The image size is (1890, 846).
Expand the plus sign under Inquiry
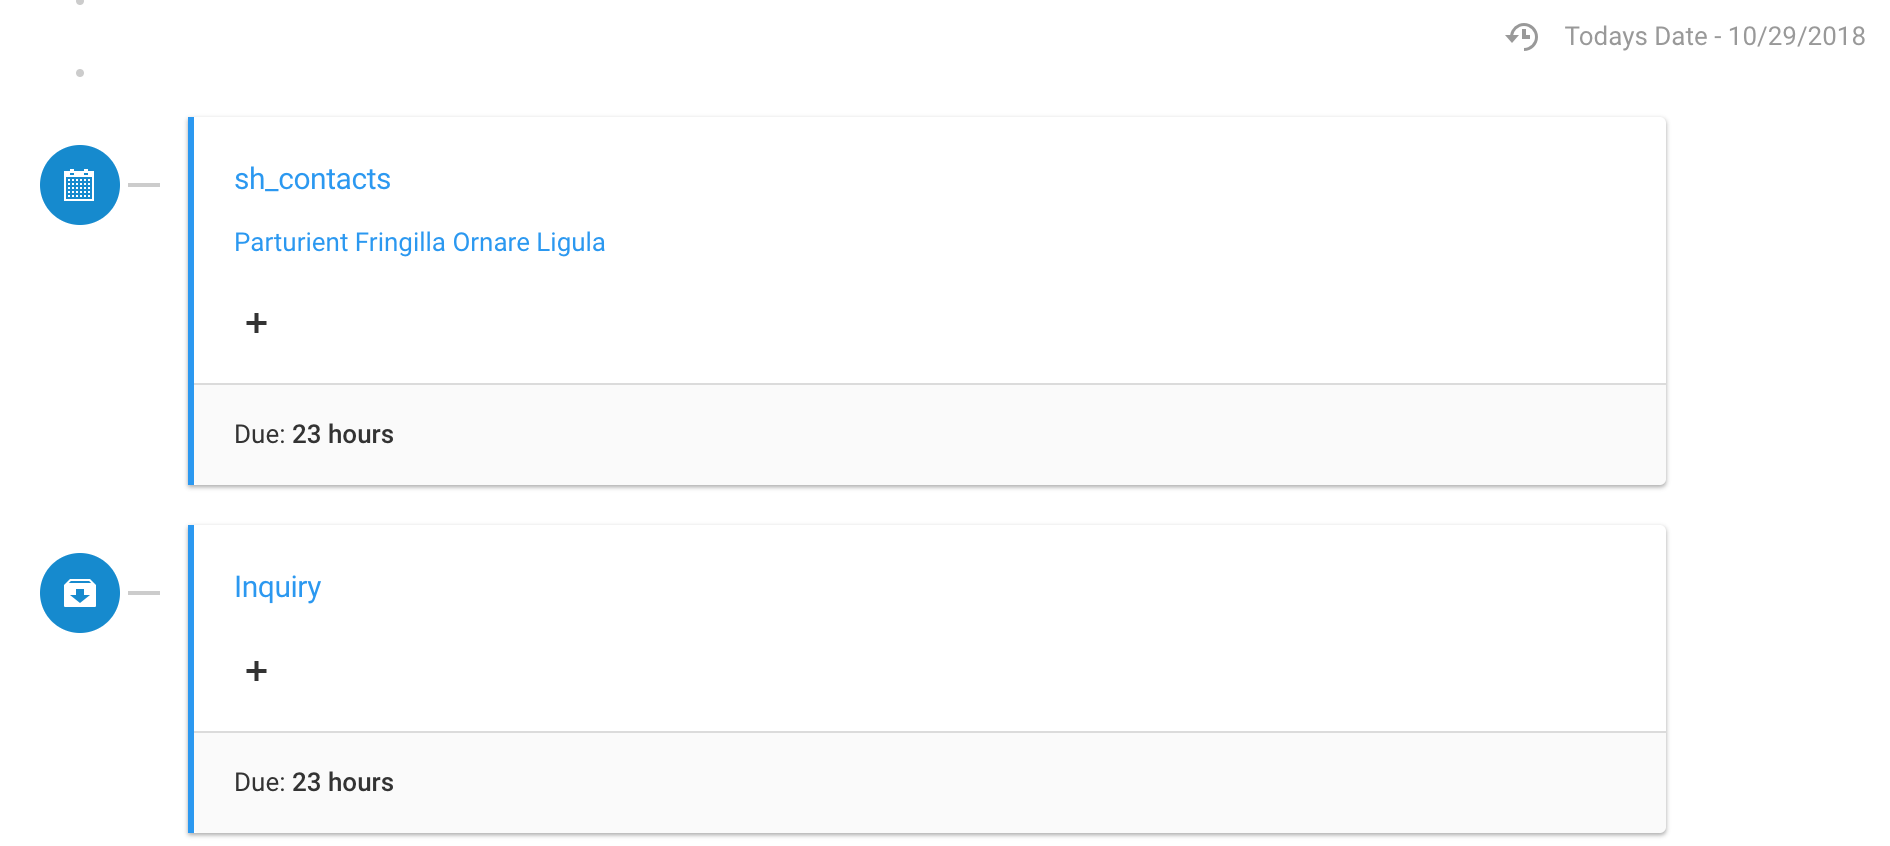coord(256,671)
